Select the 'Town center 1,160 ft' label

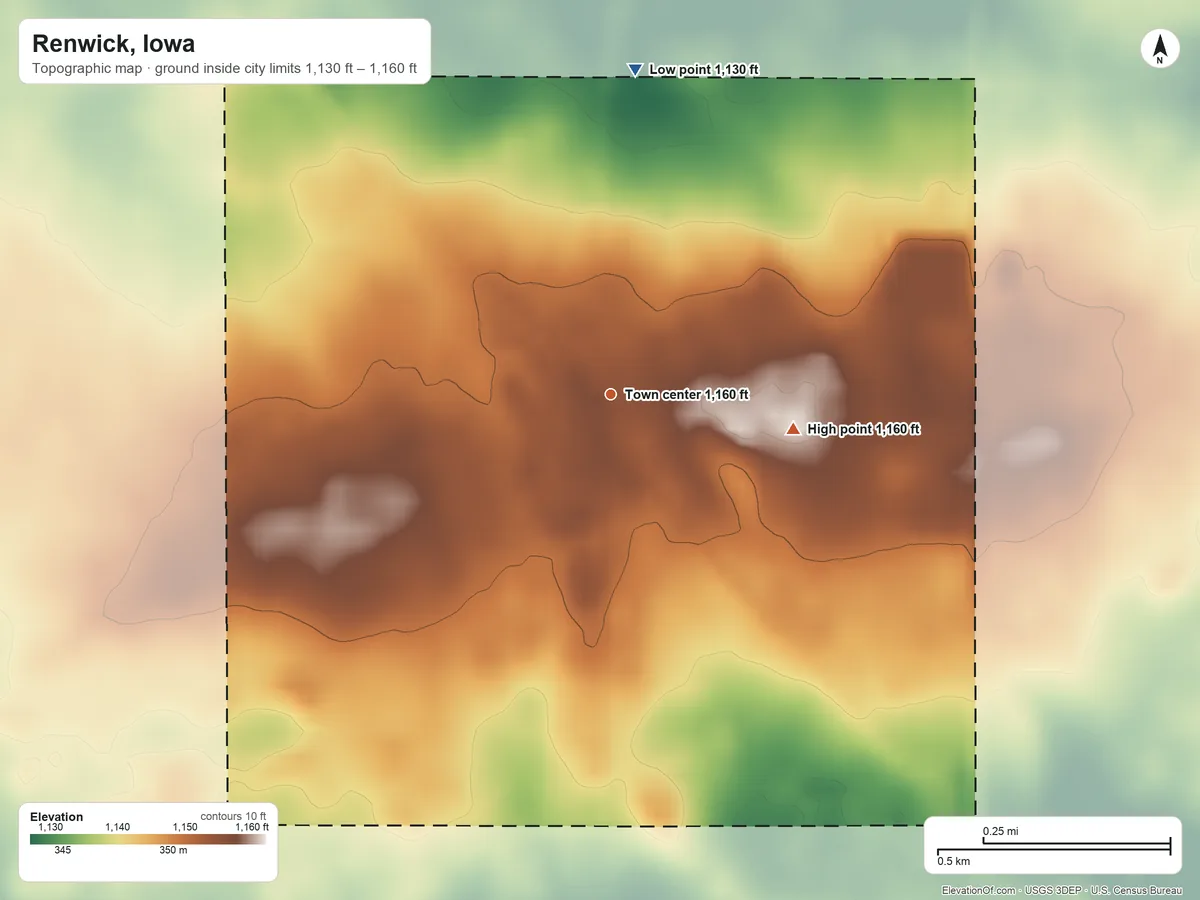(686, 395)
